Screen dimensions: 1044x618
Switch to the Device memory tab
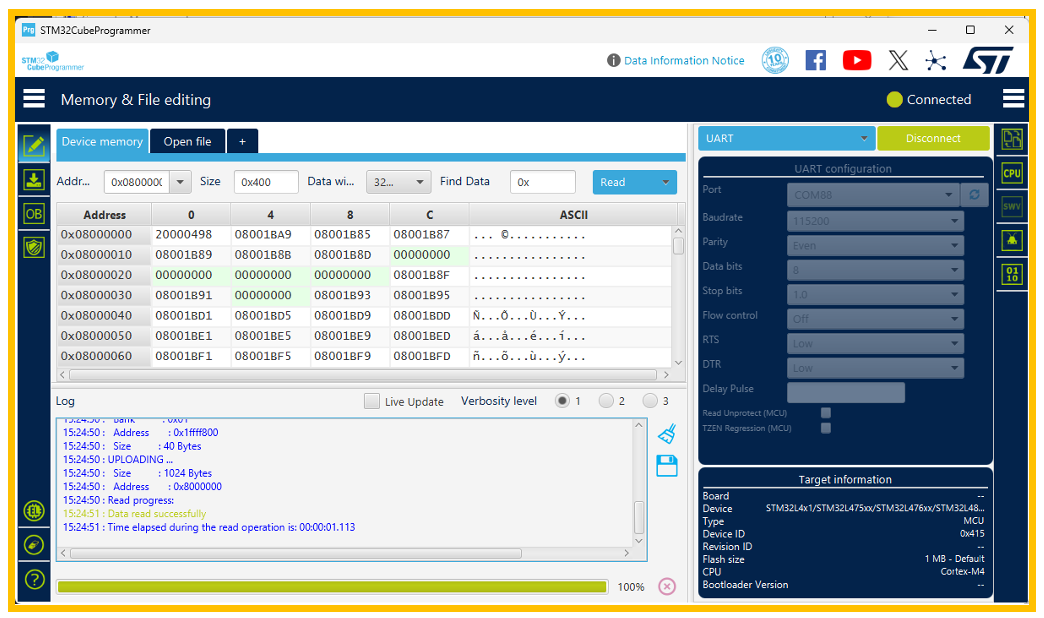pyautogui.click(x=102, y=141)
